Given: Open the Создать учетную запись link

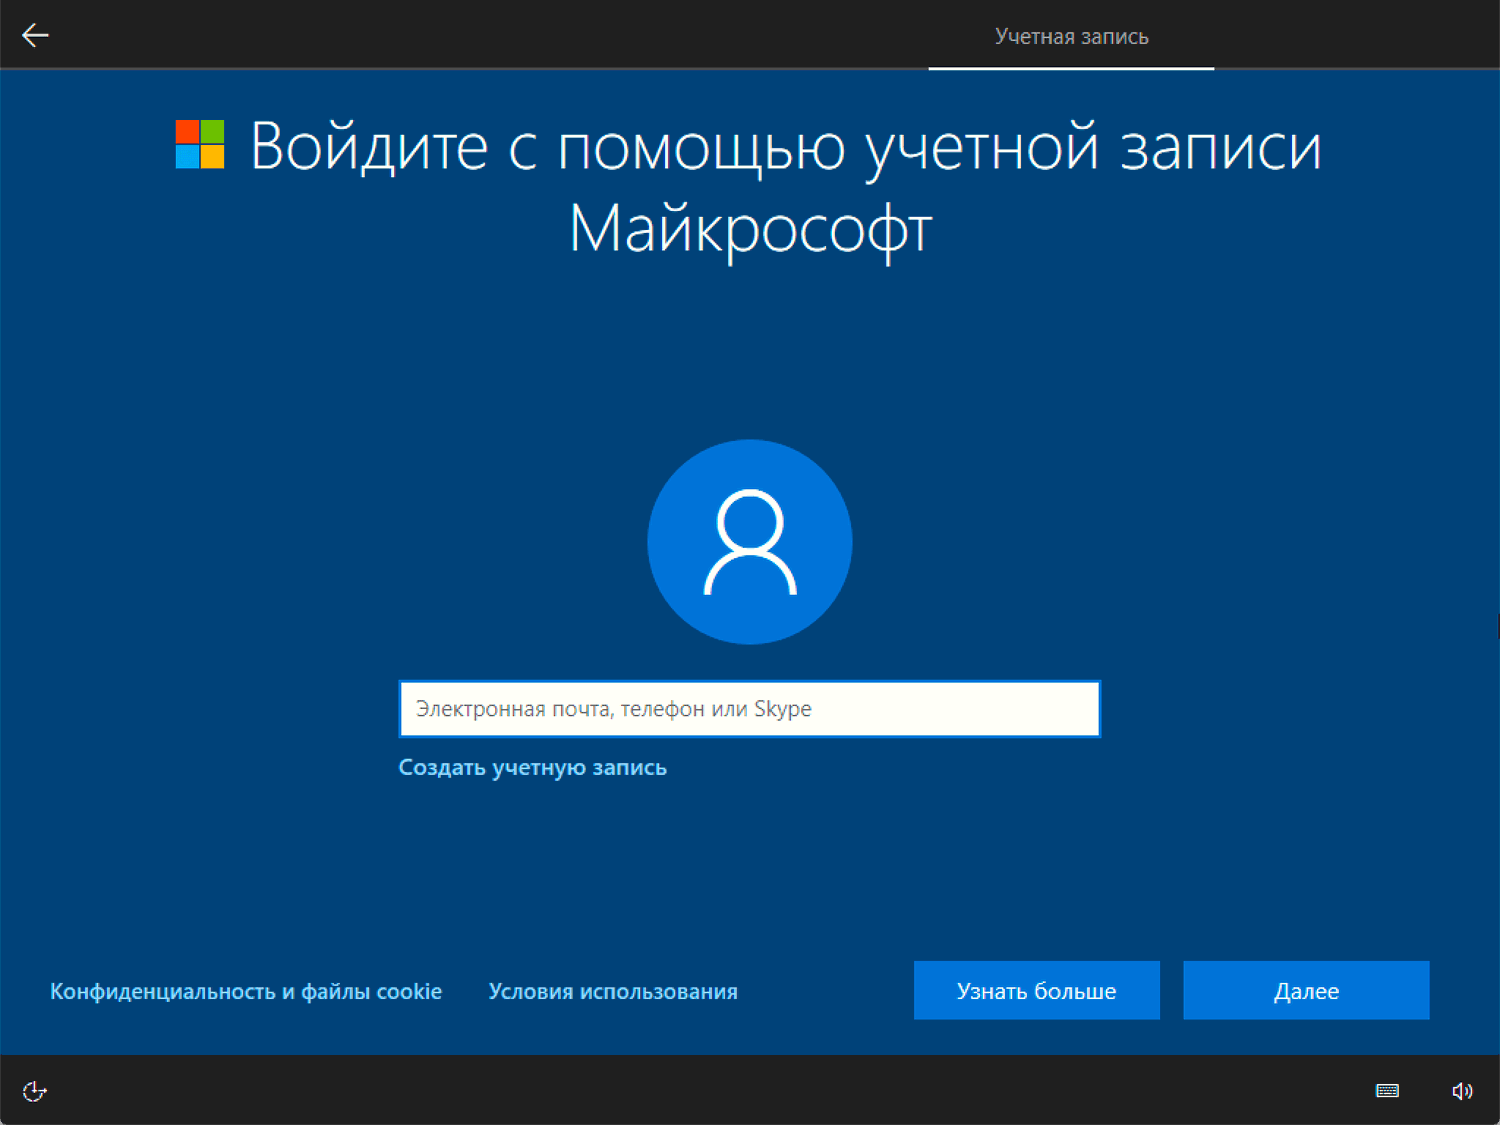Looking at the screenshot, I should coord(532,767).
